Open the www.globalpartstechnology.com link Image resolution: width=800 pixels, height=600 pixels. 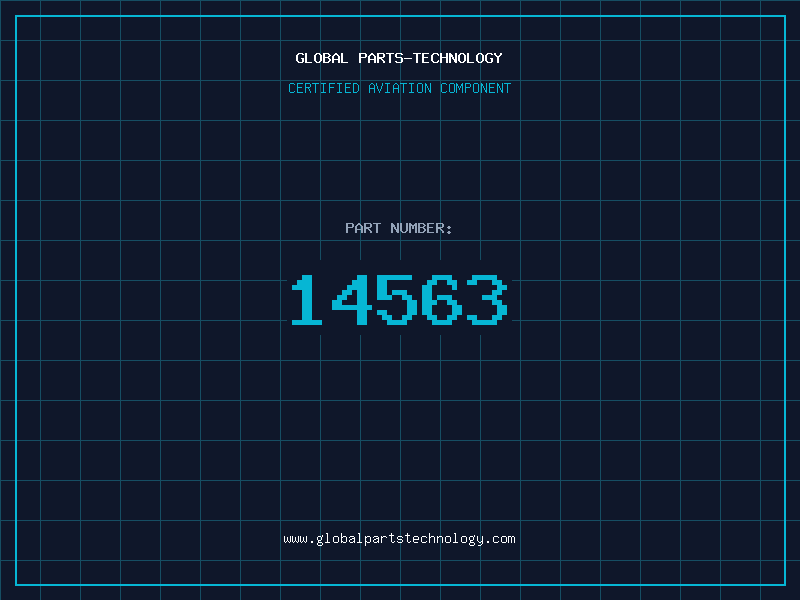click(399, 539)
